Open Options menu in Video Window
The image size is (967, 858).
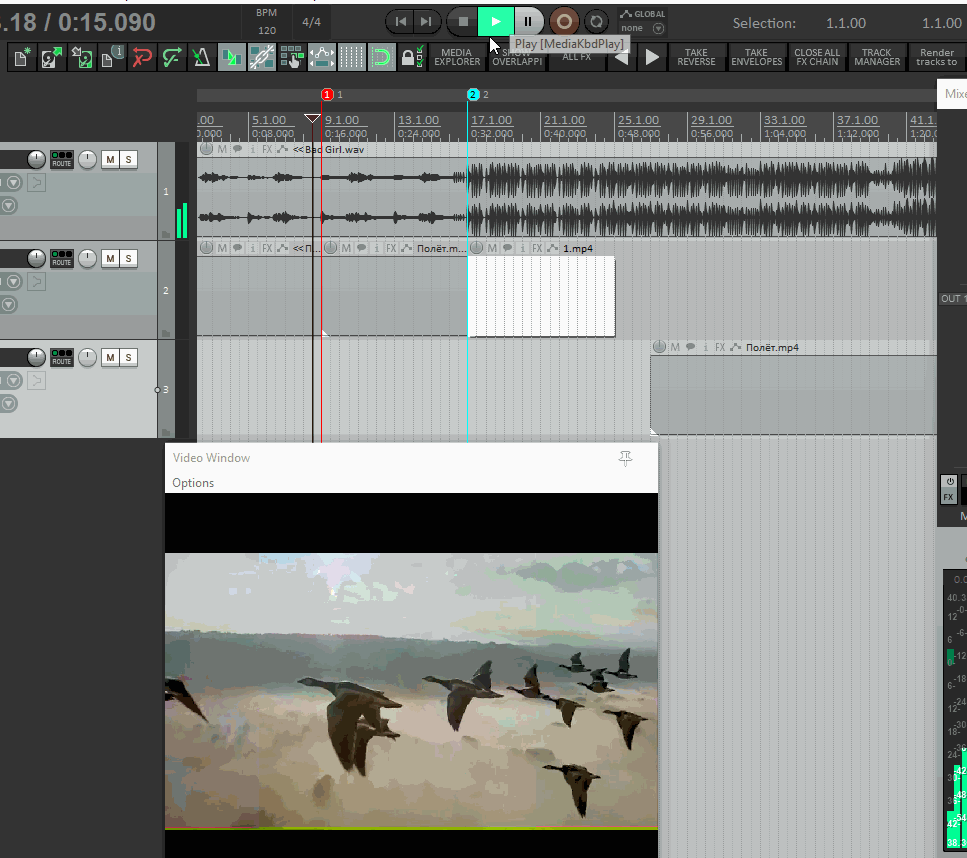click(x=193, y=483)
